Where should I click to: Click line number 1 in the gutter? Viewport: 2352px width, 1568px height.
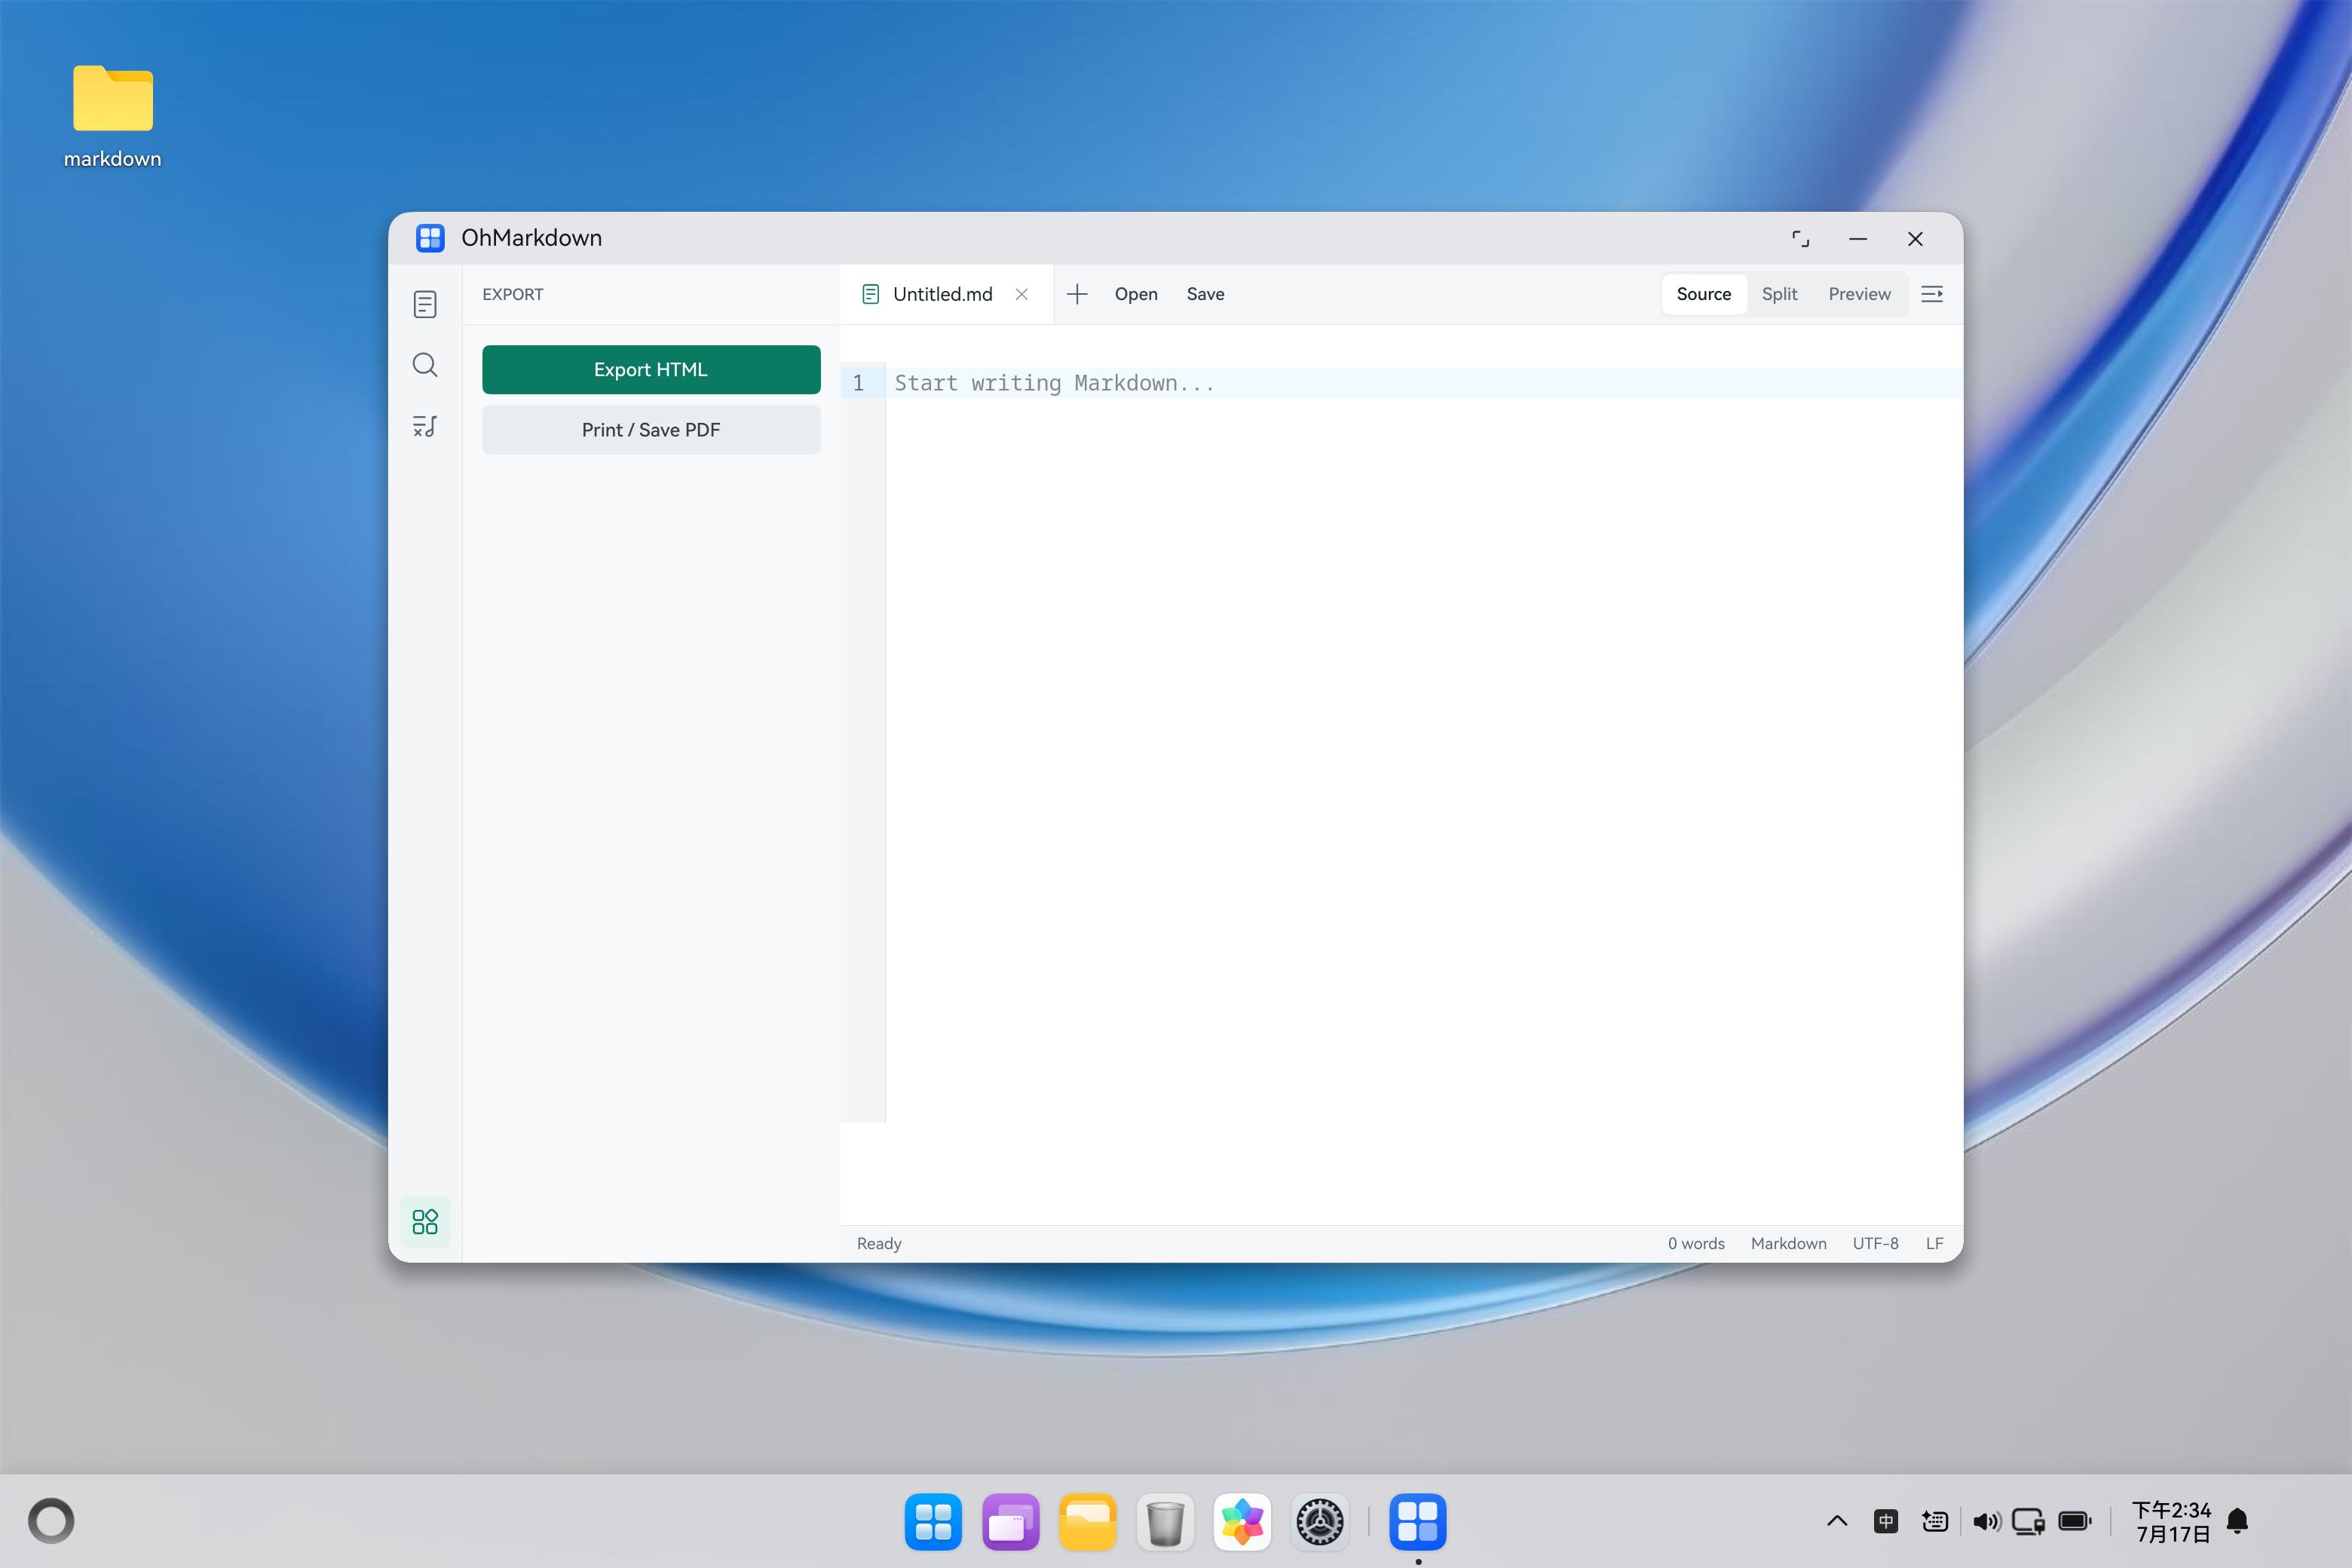point(858,383)
